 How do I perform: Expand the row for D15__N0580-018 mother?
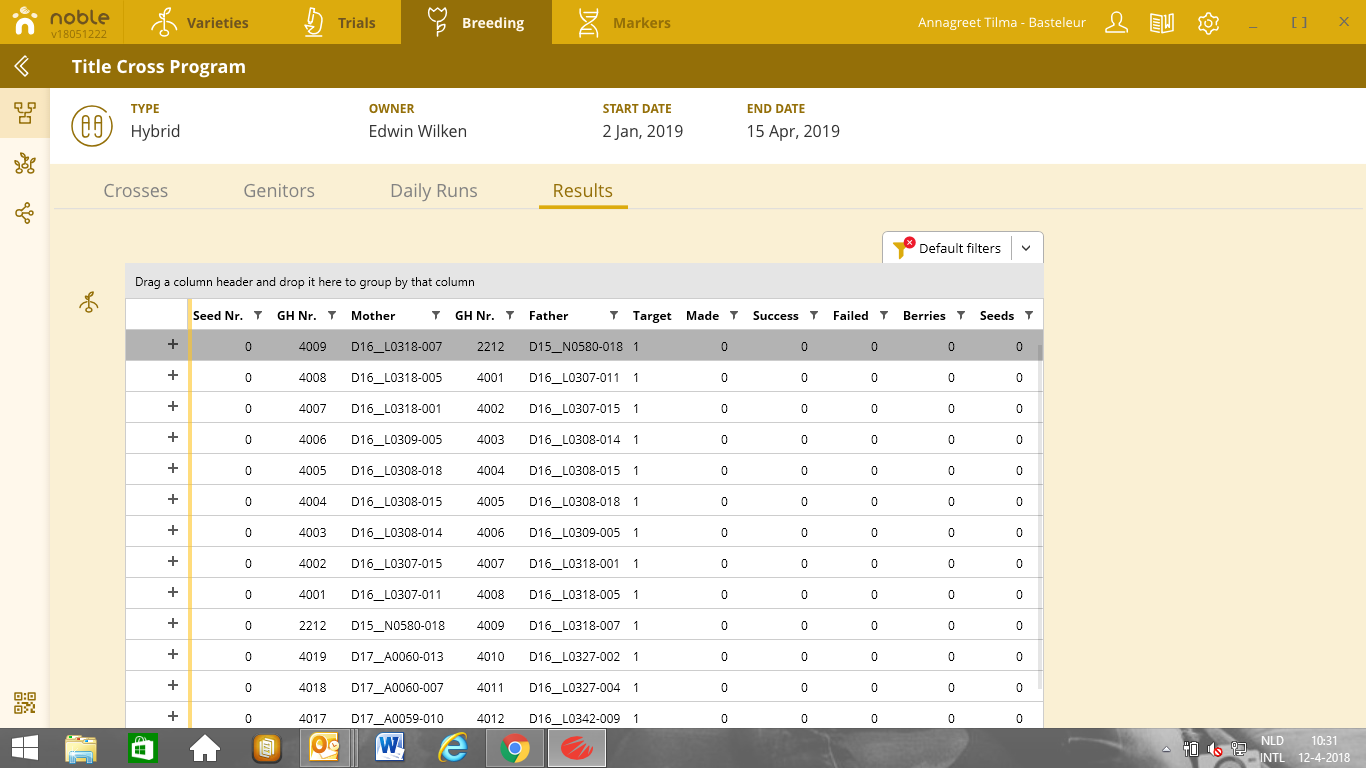172,624
